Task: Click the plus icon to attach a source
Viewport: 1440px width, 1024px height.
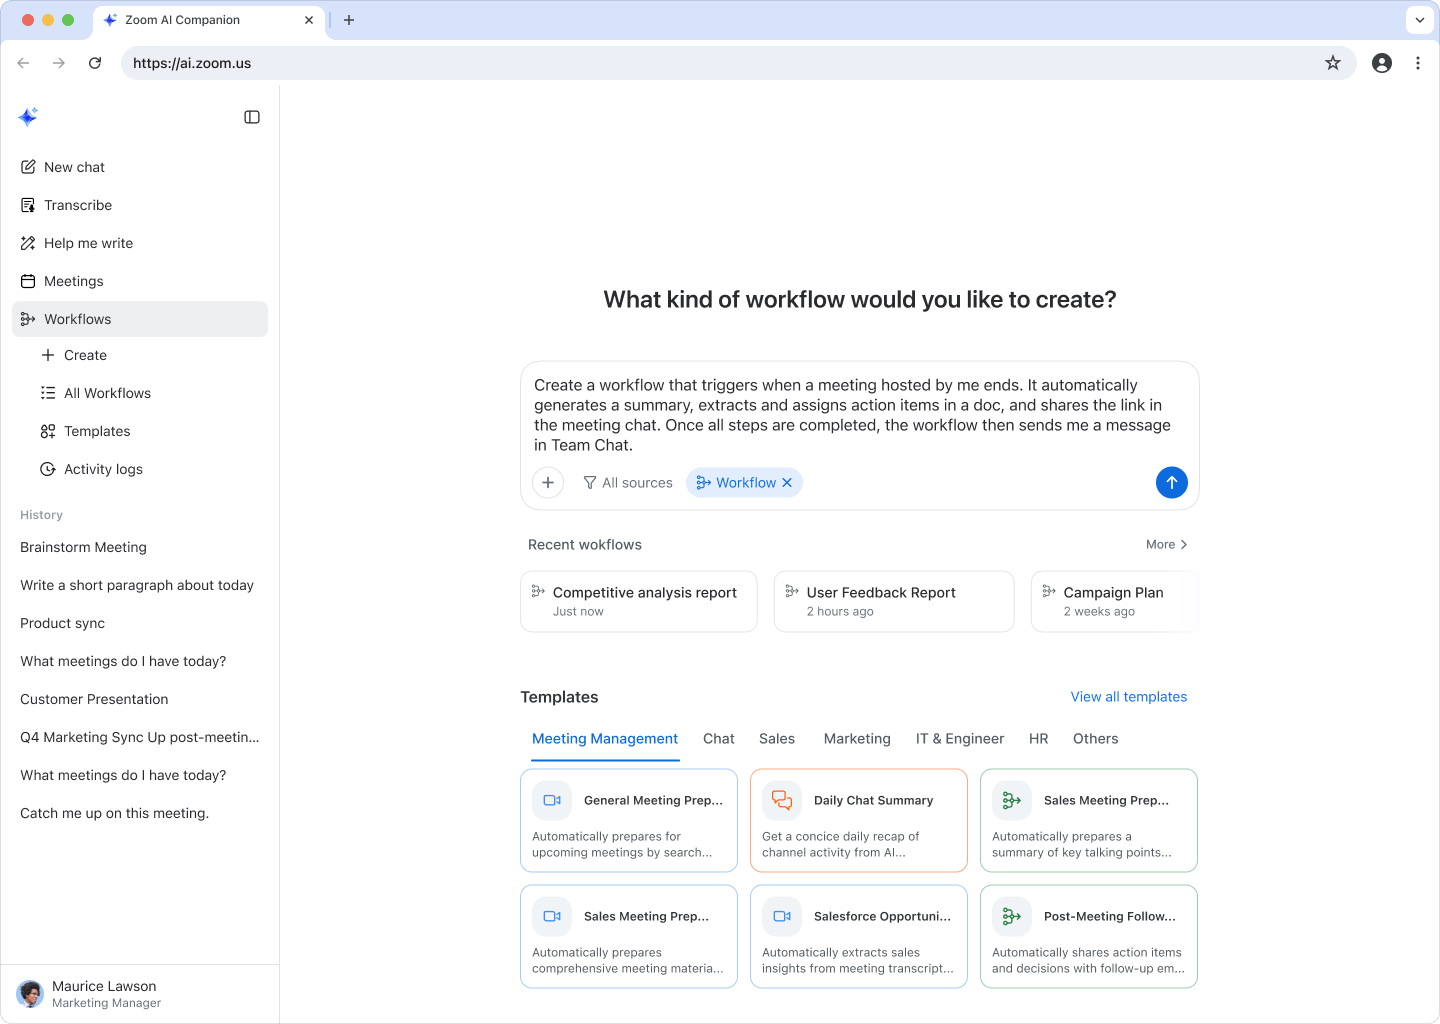Action: (547, 482)
